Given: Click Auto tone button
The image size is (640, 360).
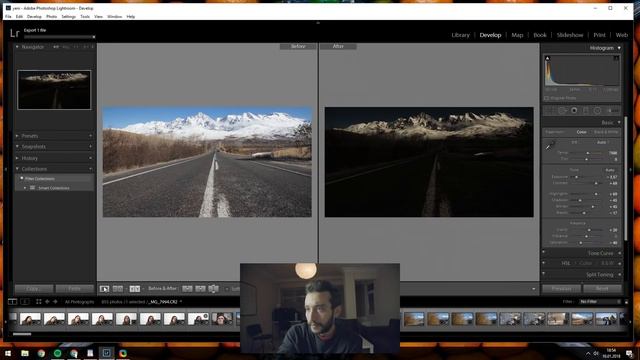Looking at the screenshot, I should click(x=610, y=170).
